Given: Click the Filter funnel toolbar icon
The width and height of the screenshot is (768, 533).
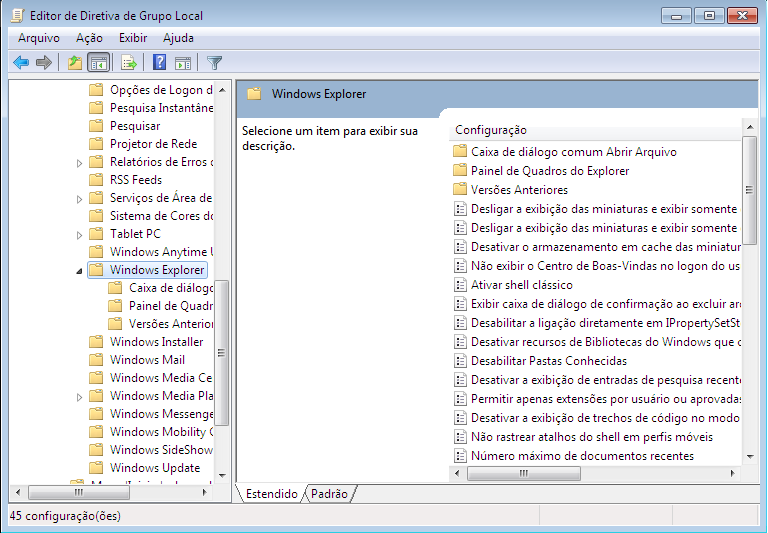Looking at the screenshot, I should (x=215, y=63).
